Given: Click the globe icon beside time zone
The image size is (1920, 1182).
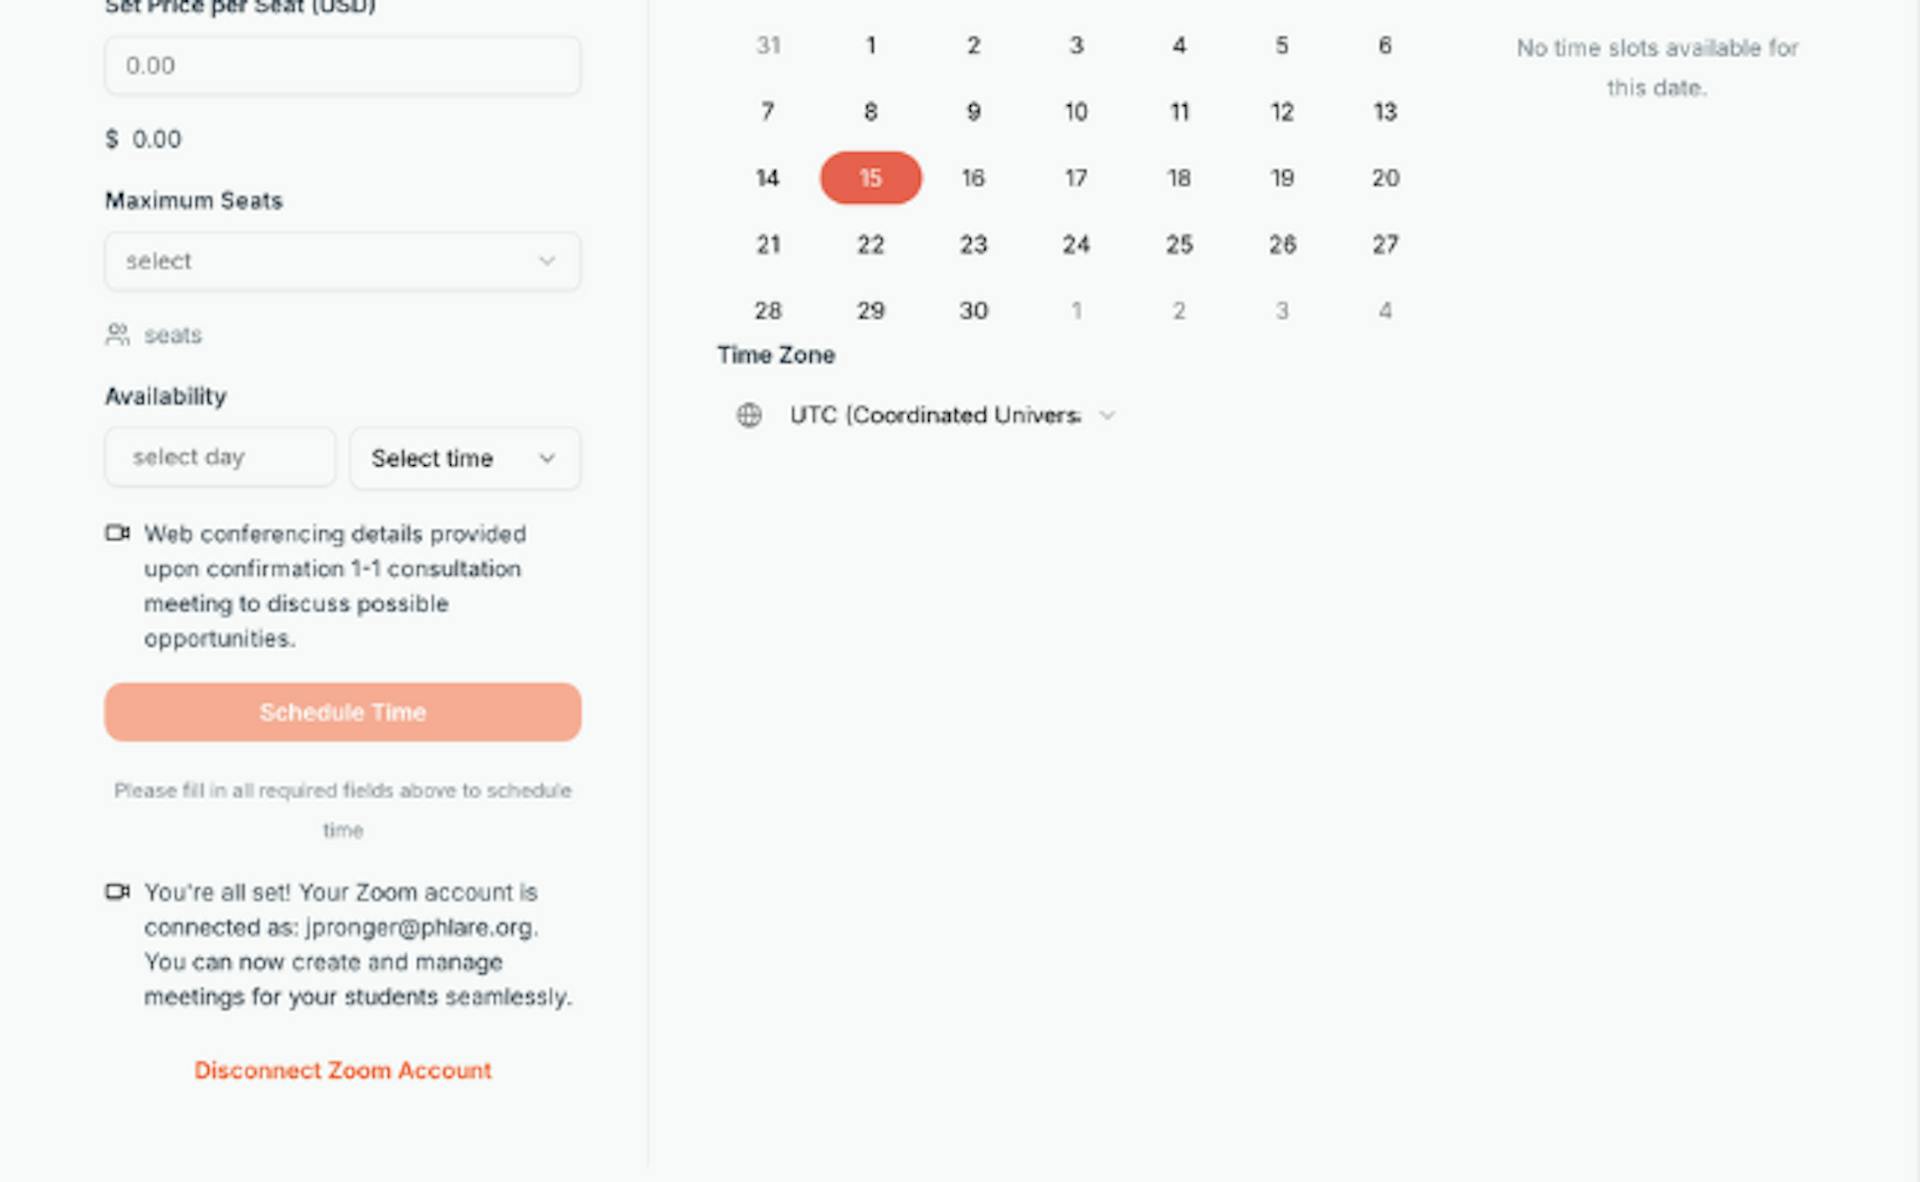Looking at the screenshot, I should click(749, 415).
